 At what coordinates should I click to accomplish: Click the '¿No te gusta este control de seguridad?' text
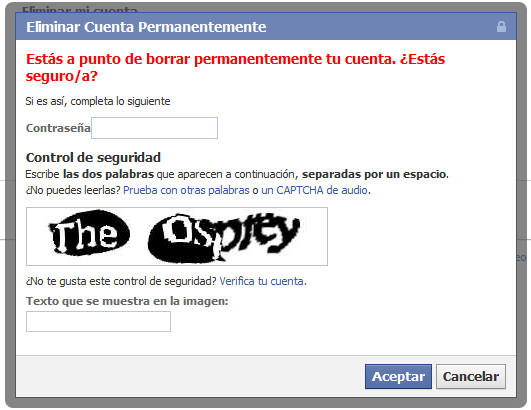point(121,281)
